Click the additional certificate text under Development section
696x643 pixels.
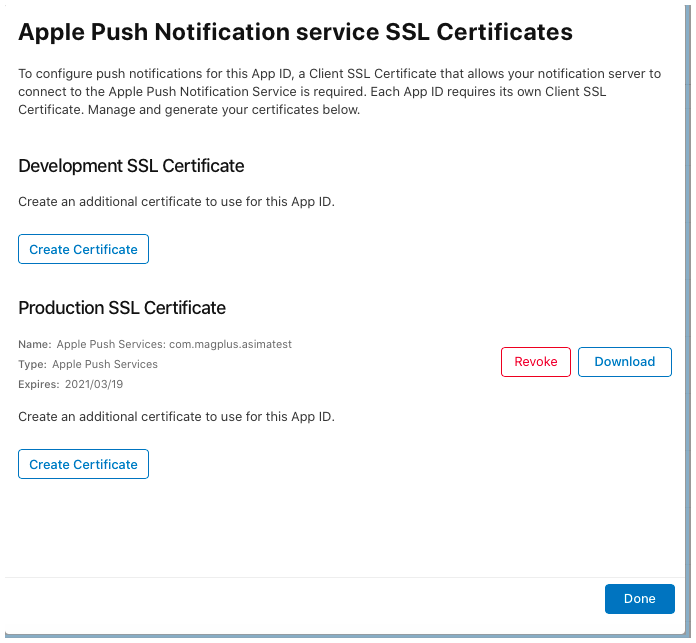[176, 202]
